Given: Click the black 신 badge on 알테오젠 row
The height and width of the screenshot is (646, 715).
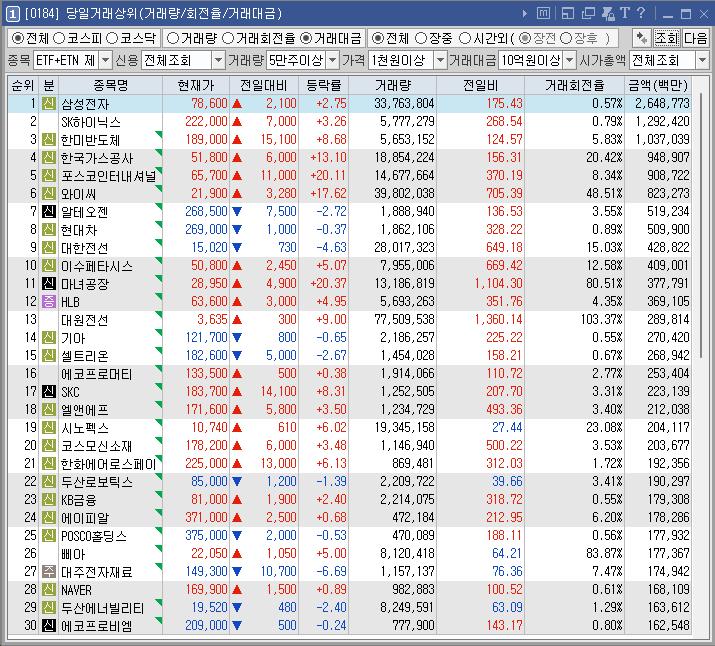Looking at the screenshot, I should (48, 212).
